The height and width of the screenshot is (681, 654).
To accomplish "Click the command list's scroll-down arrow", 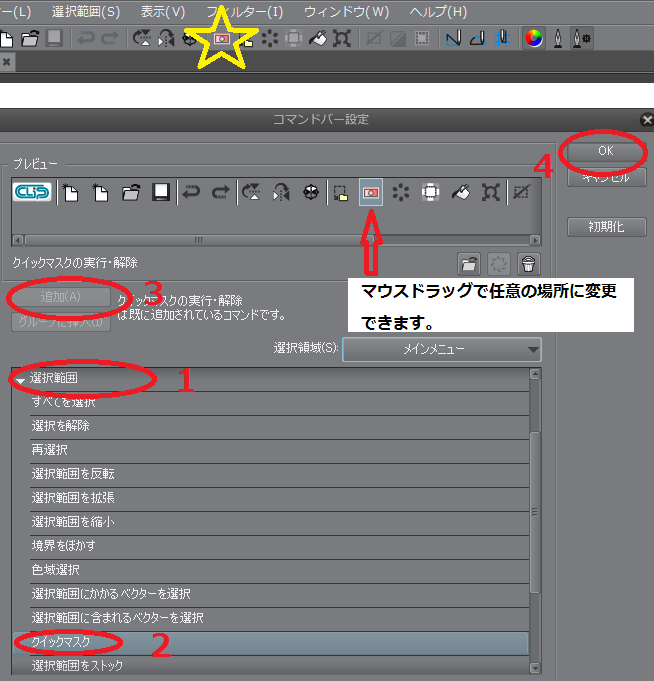I will pyautogui.click(x=535, y=668).
